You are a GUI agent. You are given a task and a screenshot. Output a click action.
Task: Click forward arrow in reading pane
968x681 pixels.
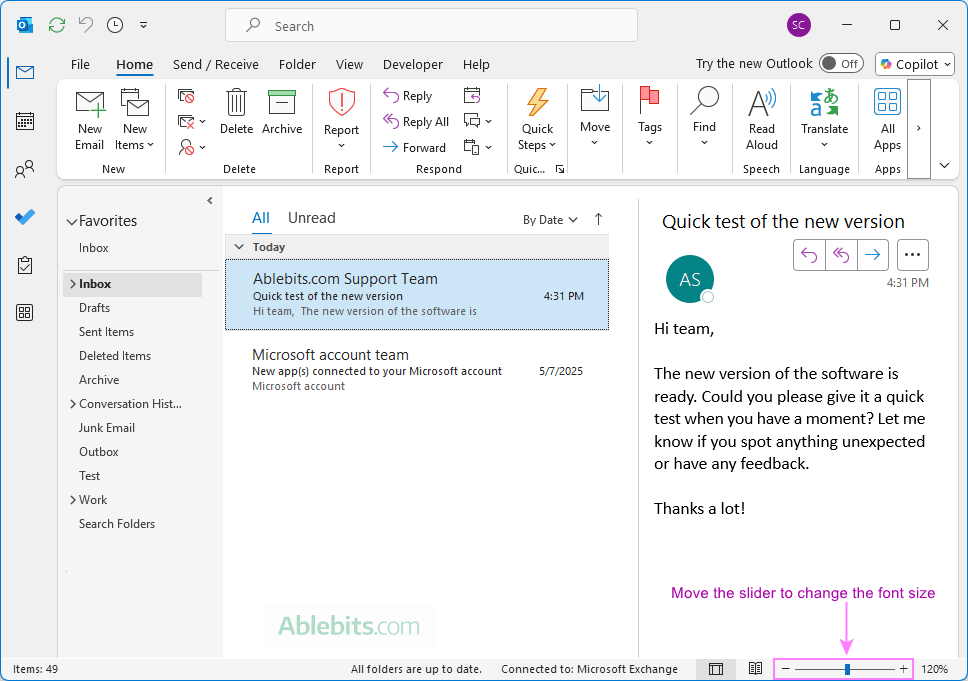tap(873, 255)
